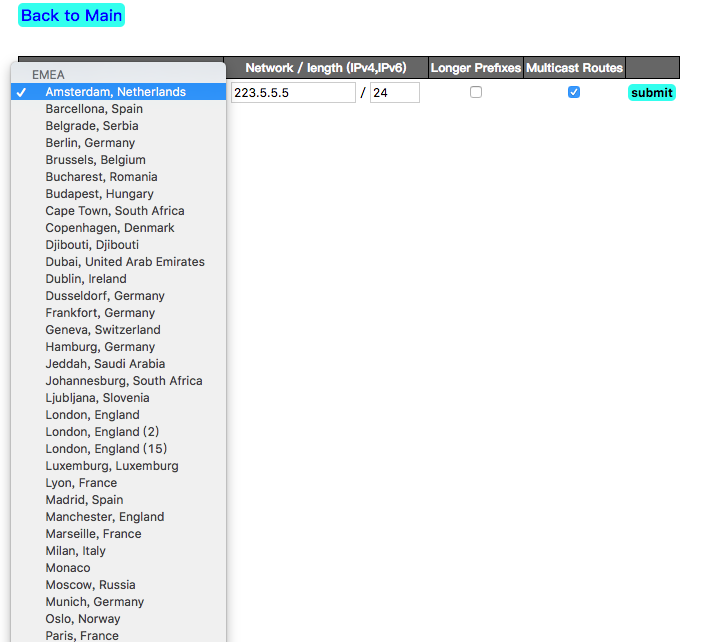Pick Jeddah, Saudi Arabia option
This screenshot has width=701, height=642.
click(105, 364)
